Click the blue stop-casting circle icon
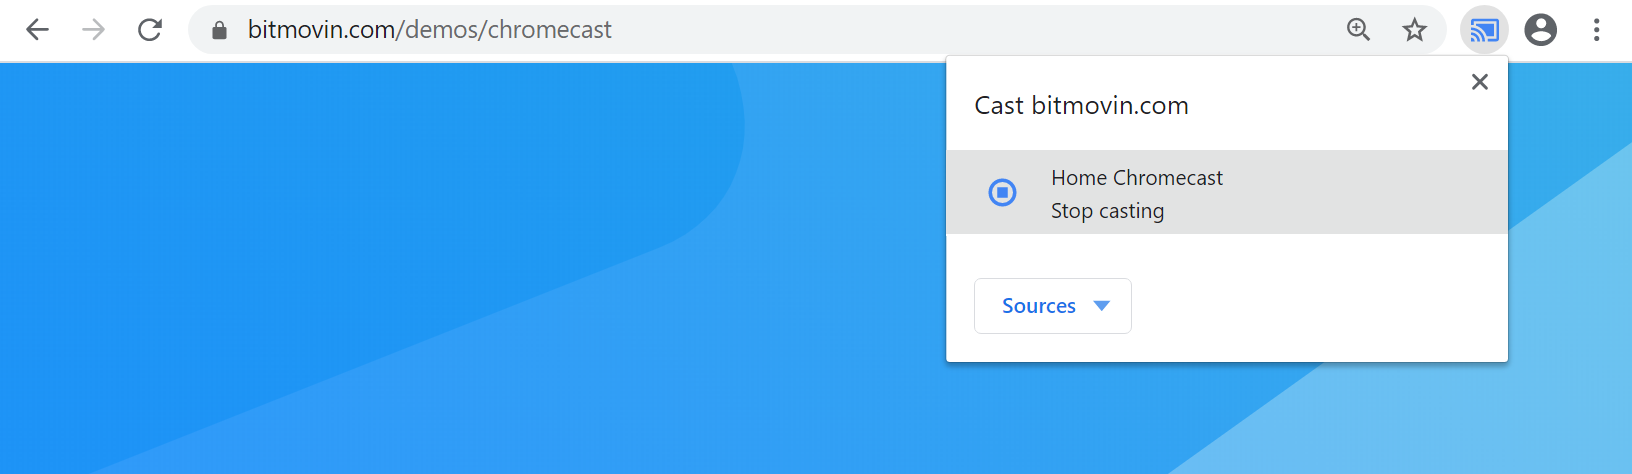 (x=1002, y=192)
